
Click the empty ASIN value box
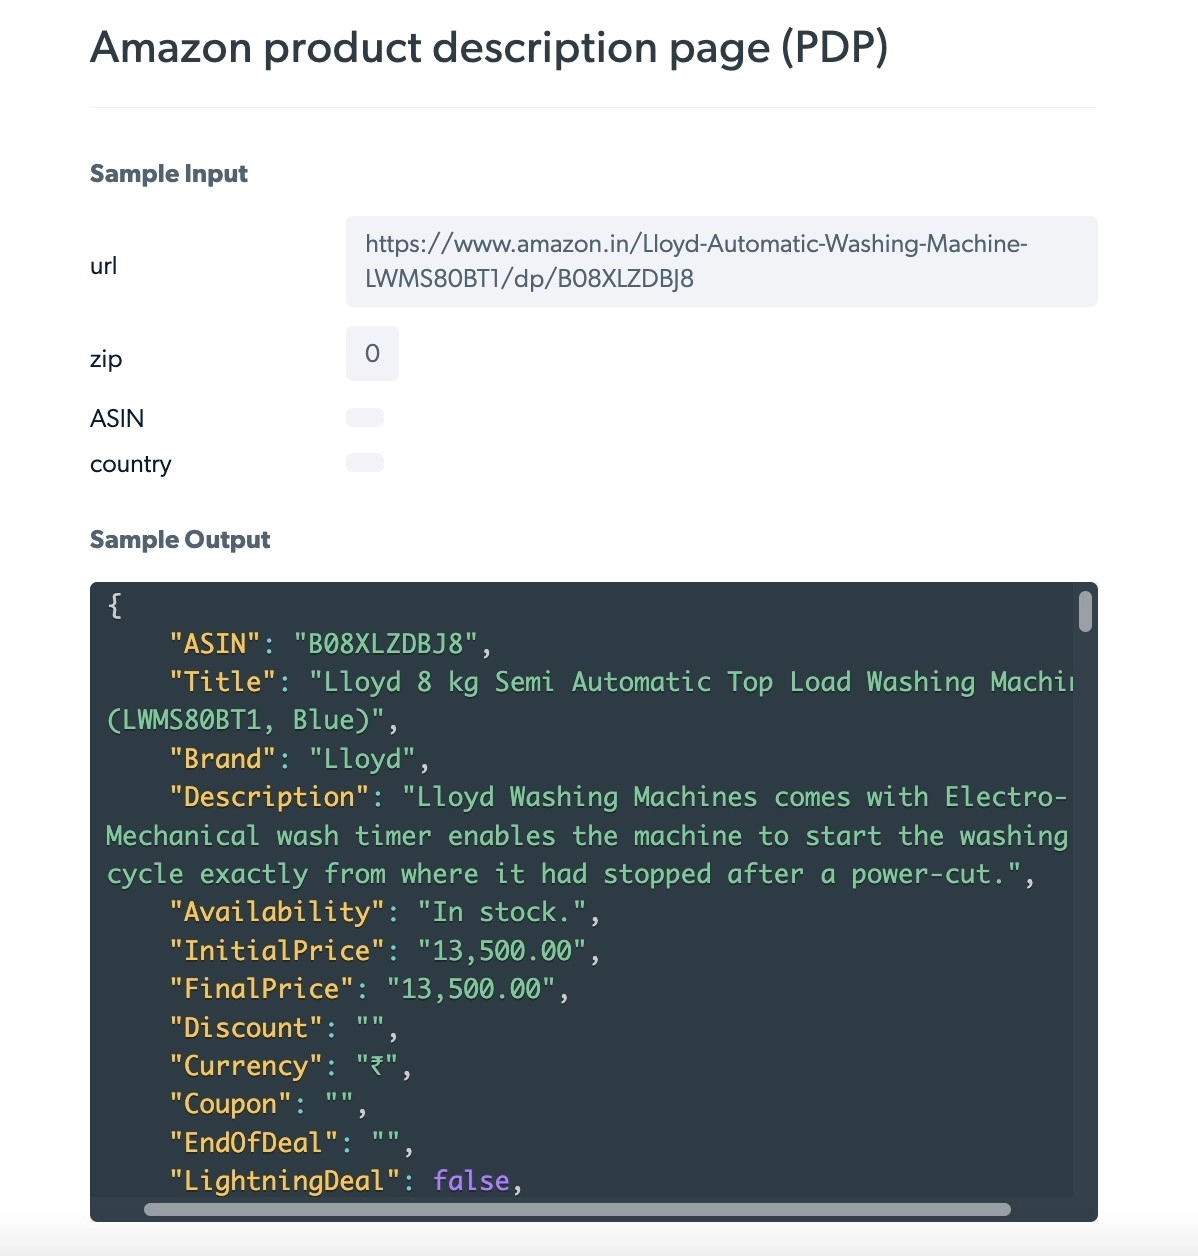pyautogui.click(x=365, y=418)
